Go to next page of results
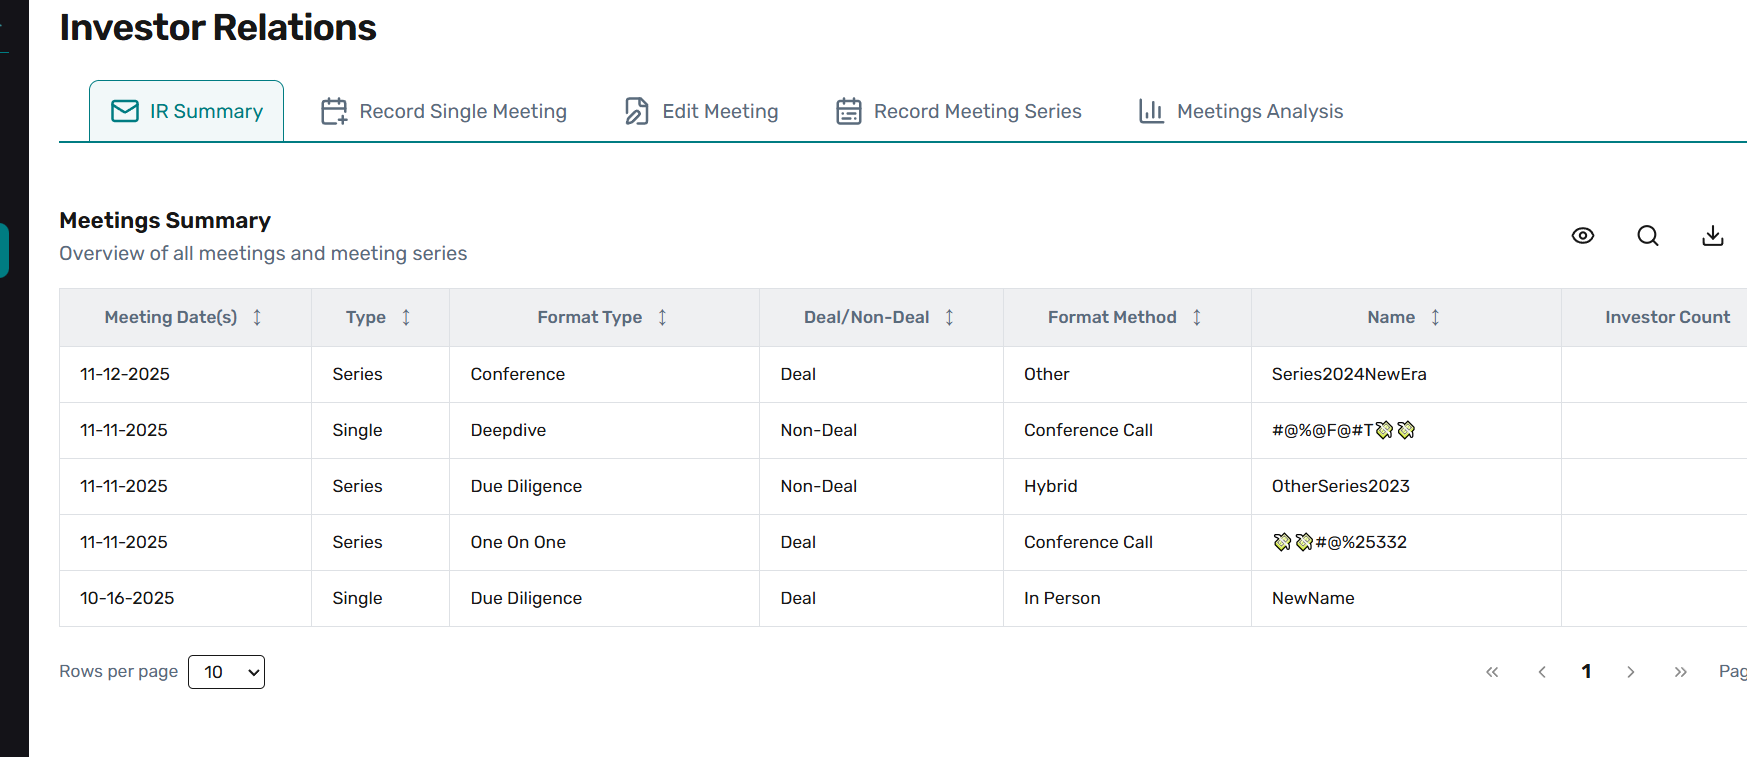 click(1630, 672)
